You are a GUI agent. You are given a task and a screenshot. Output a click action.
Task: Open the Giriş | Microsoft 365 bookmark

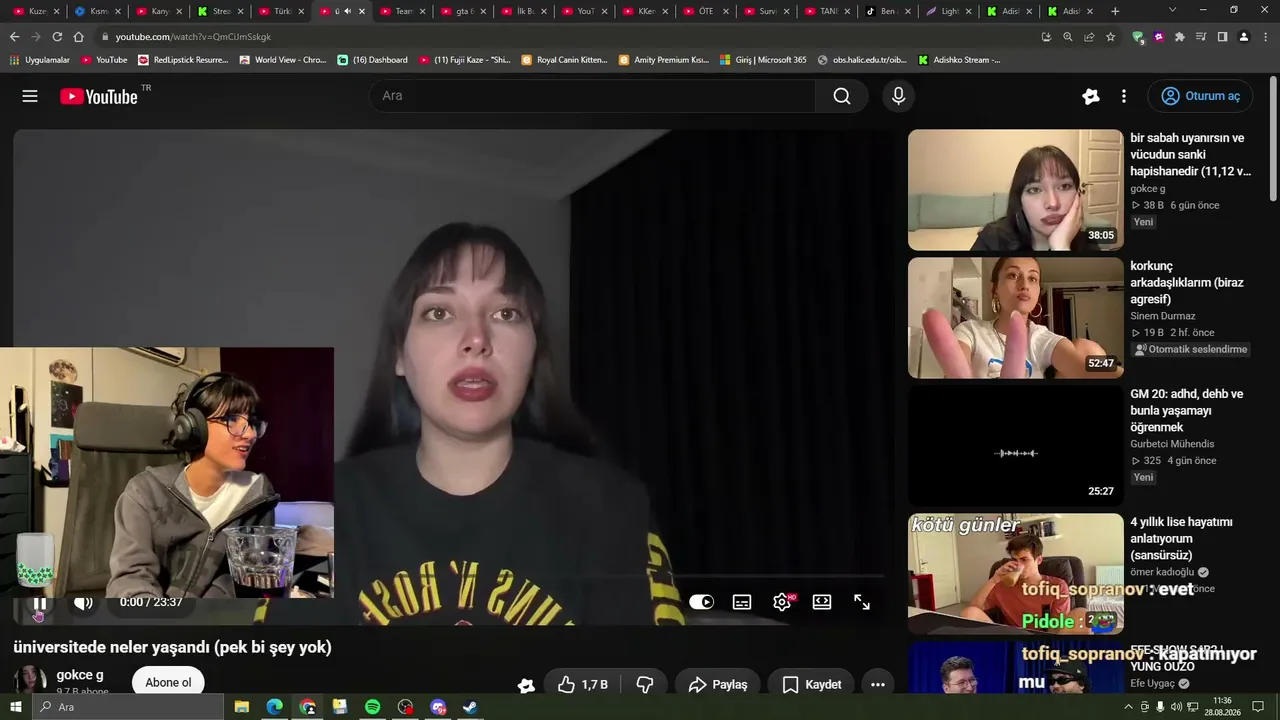(x=763, y=60)
